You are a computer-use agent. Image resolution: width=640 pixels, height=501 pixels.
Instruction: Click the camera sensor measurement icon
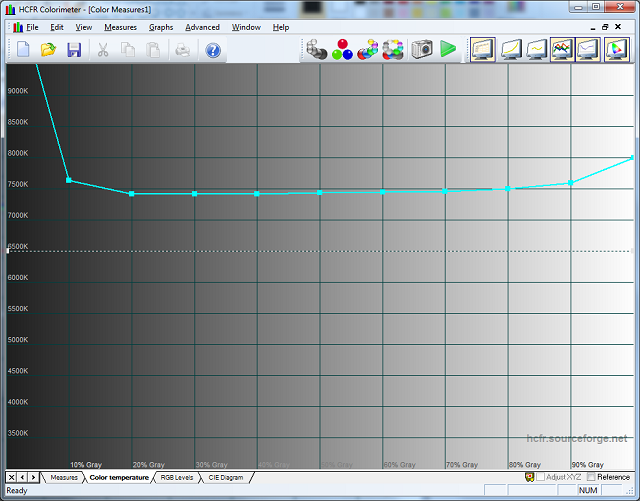pyautogui.click(x=422, y=49)
